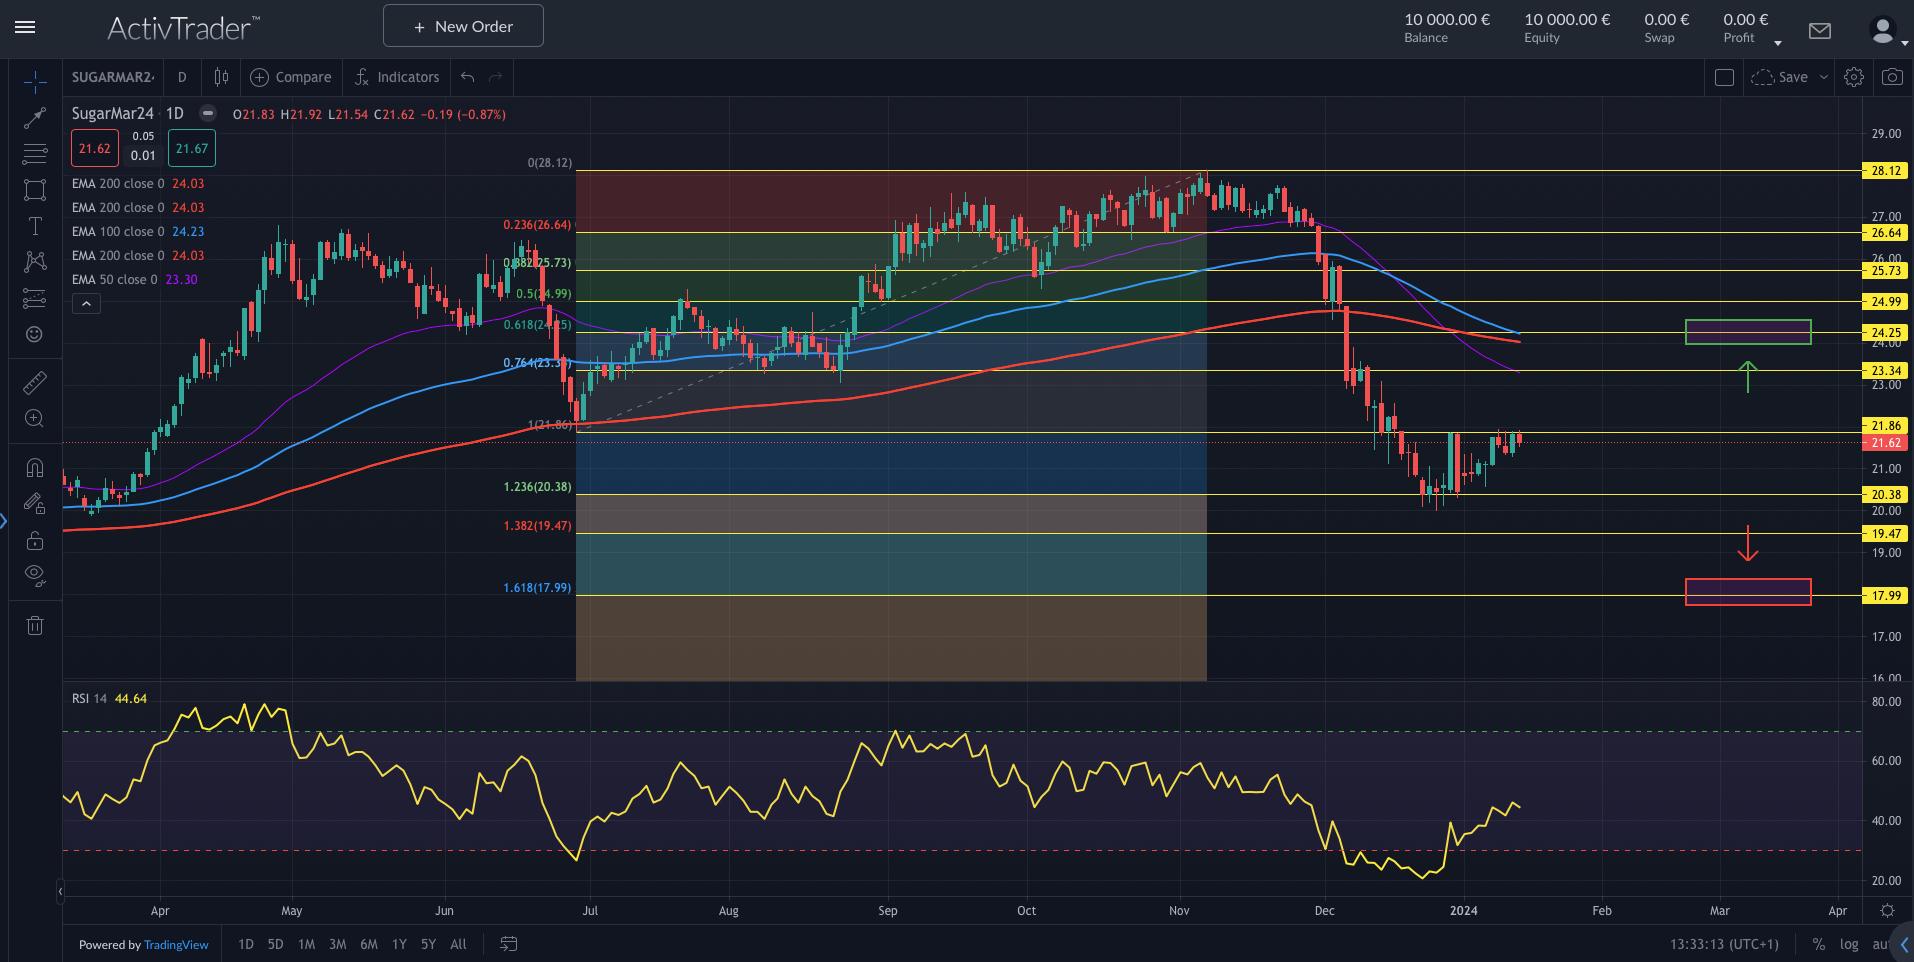Open the TradingView link
1914x962 pixels.
click(x=176, y=944)
